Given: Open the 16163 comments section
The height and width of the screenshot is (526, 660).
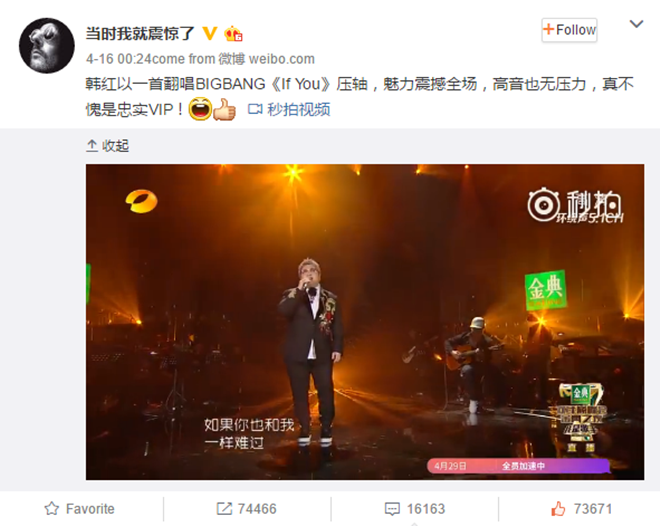Looking at the screenshot, I should tap(415, 509).
